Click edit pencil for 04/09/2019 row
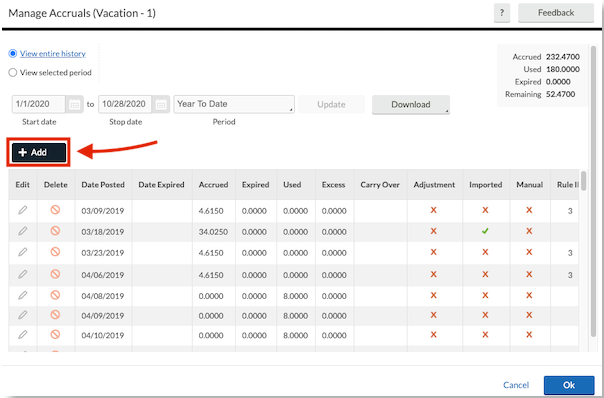 click(x=23, y=315)
